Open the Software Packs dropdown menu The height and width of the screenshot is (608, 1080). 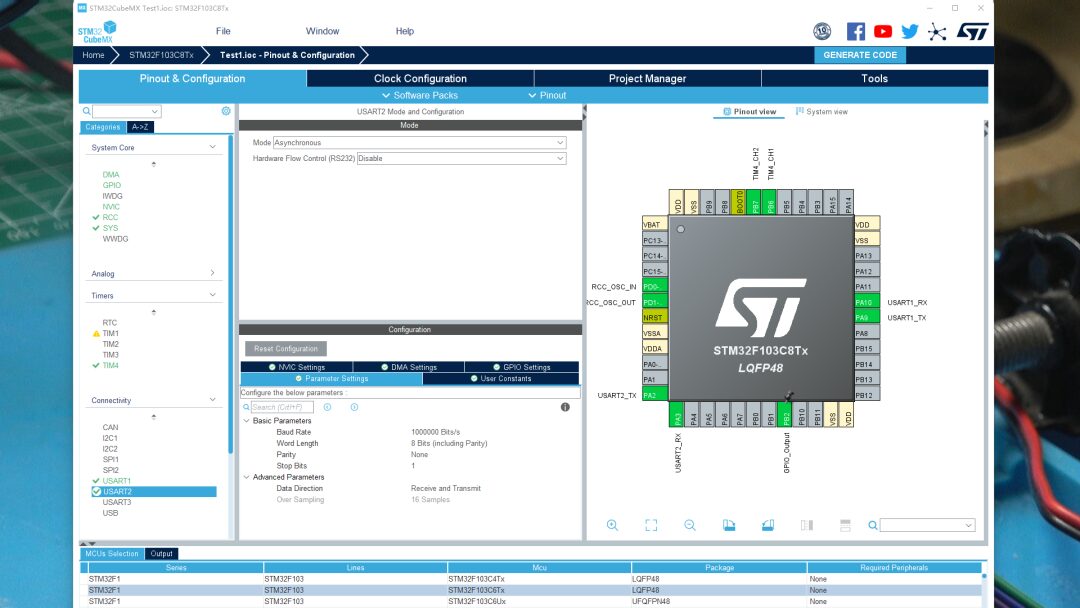(x=419, y=96)
